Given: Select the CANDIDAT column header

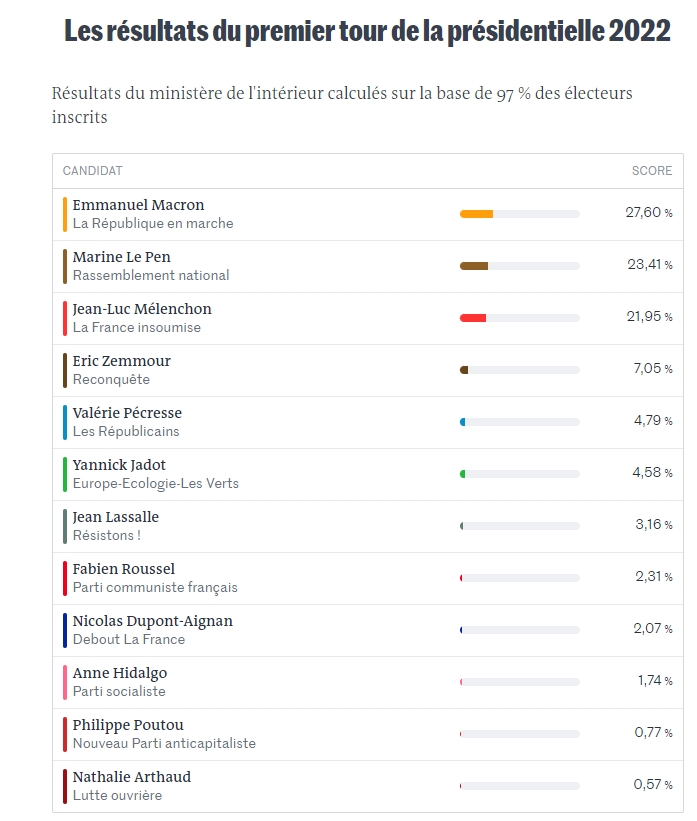Looking at the screenshot, I should [93, 171].
